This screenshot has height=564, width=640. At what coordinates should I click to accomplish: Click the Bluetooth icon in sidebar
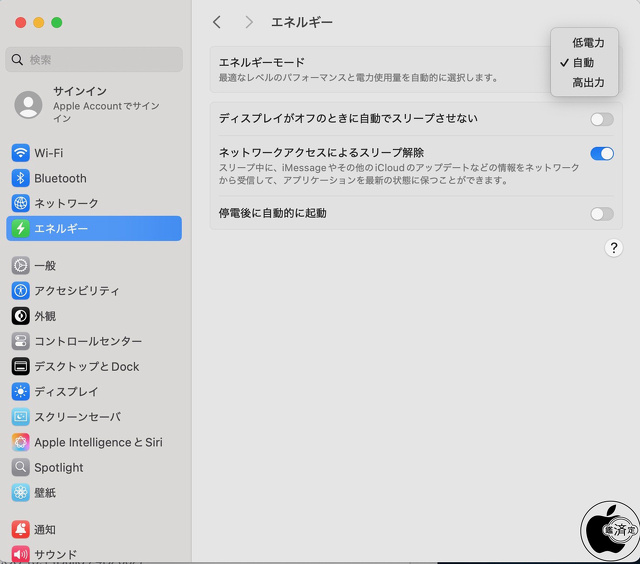tap(20, 178)
